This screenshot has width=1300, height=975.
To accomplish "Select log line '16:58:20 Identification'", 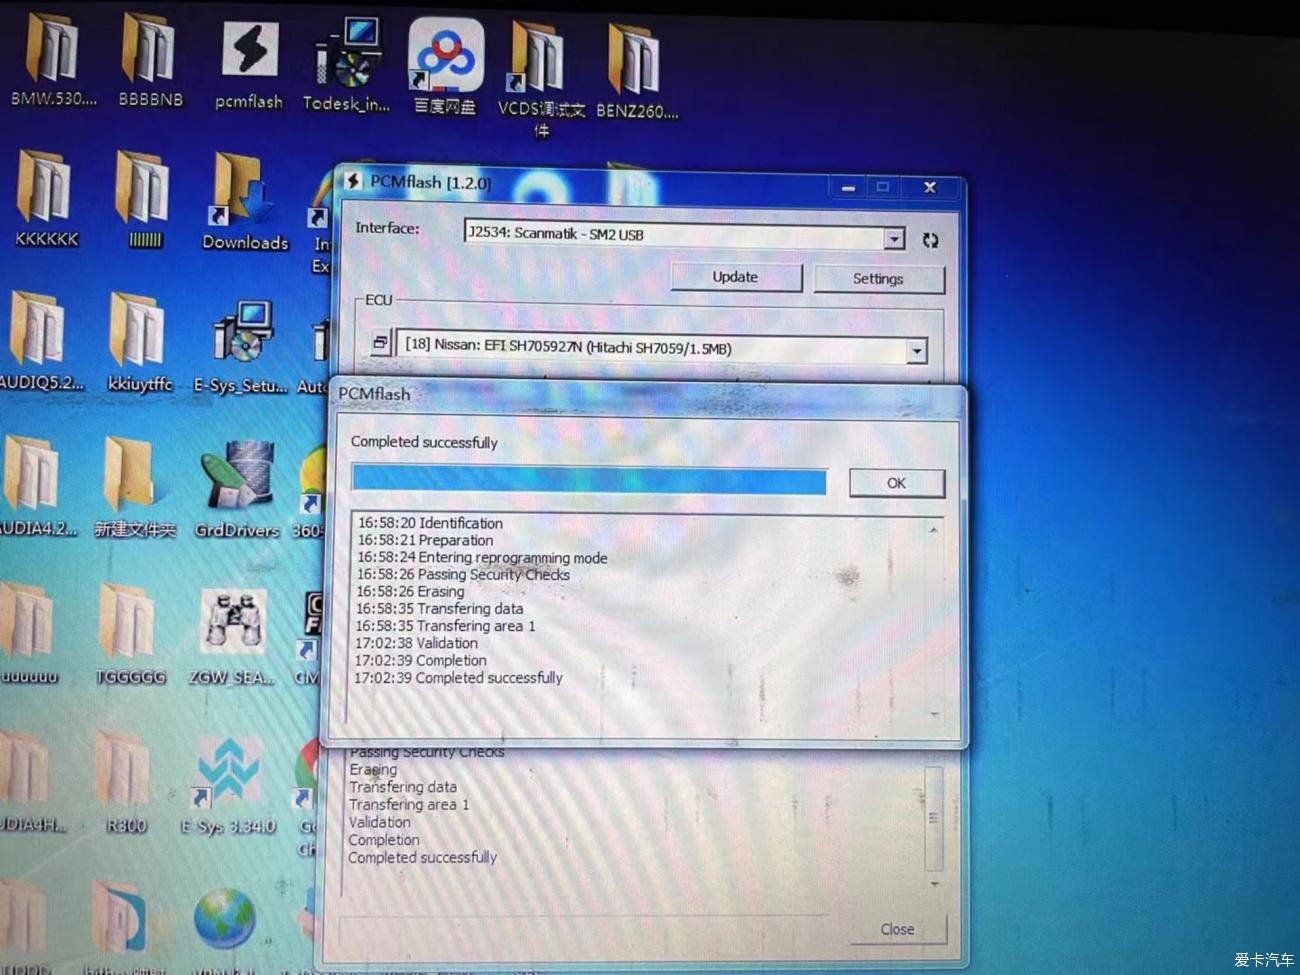I will point(430,523).
